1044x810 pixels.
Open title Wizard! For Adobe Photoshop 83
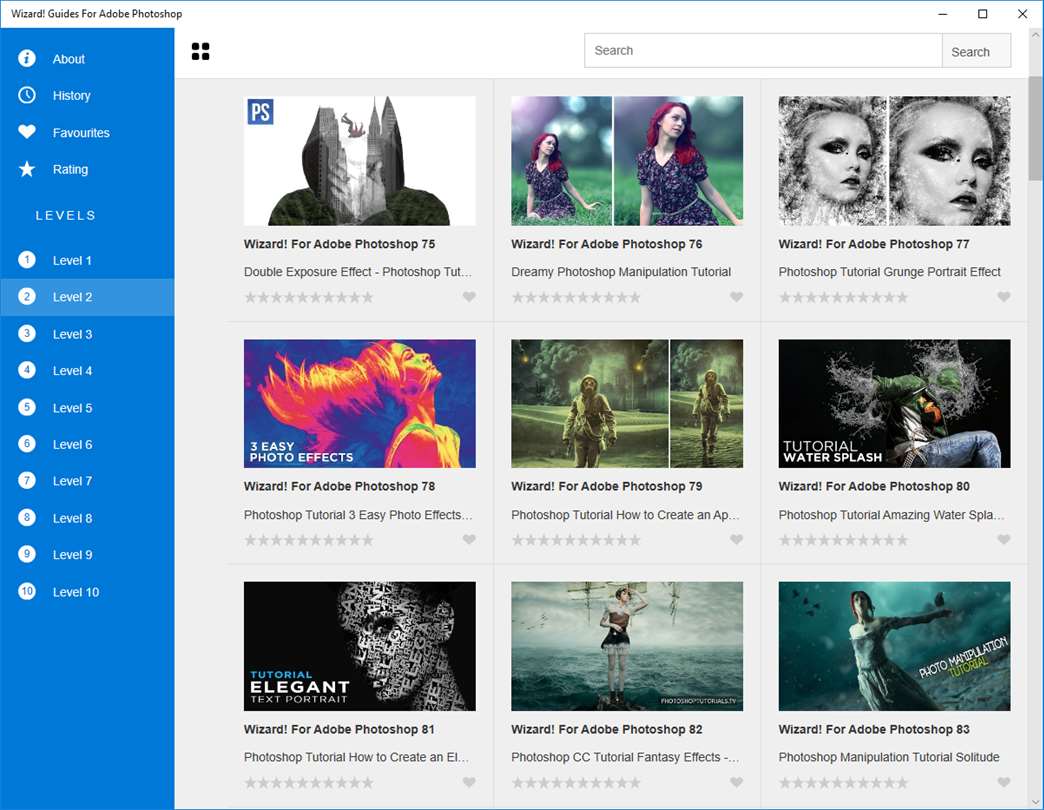pyautogui.click(x=874, y=729)
